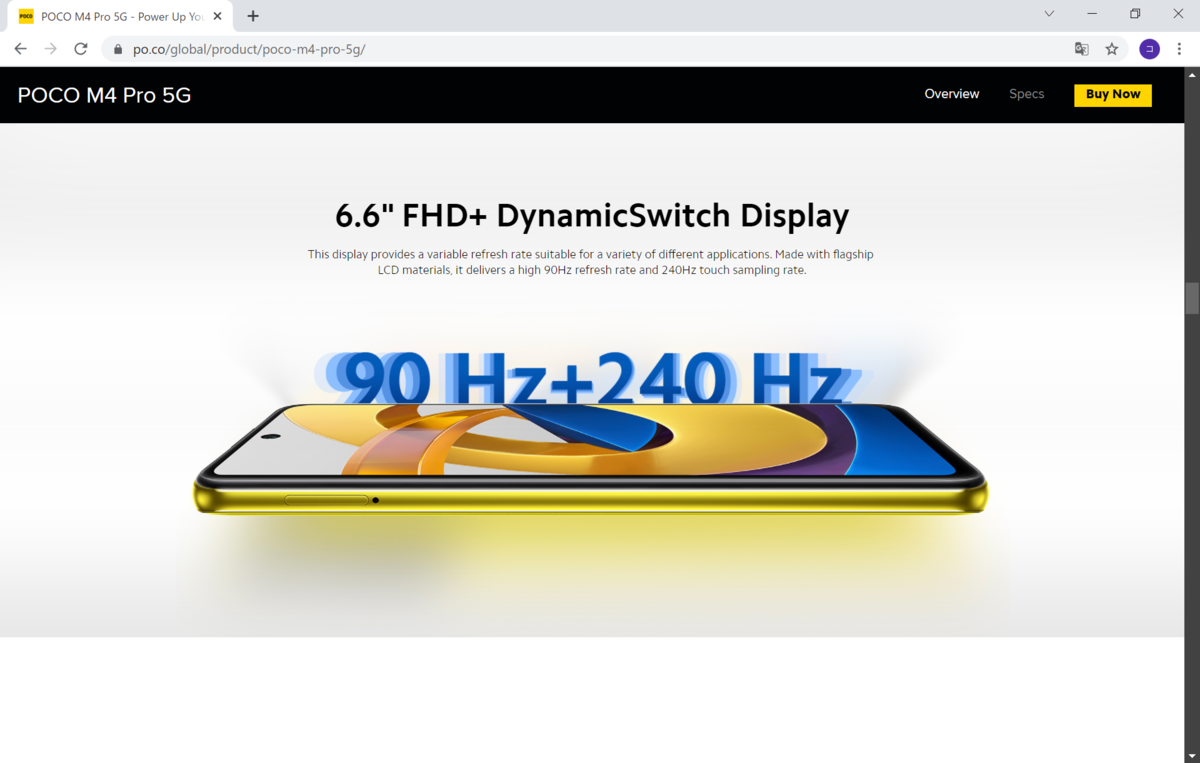Viewport: 1200px width, 763px height.
Task: Click the POCO M4 Pro 5G page title
Action: tap(104, 95)
